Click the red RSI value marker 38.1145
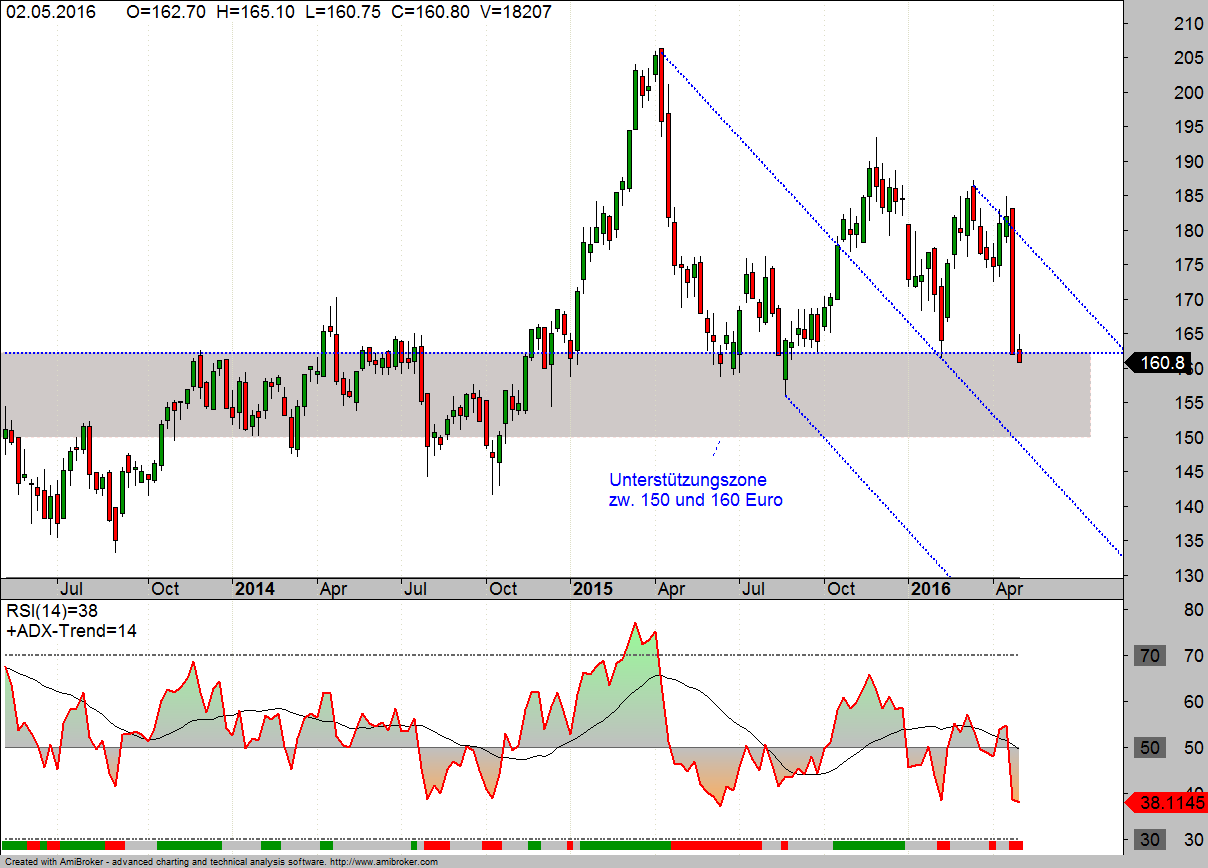Viewport: 1208px width, 868px height. 1165,802
